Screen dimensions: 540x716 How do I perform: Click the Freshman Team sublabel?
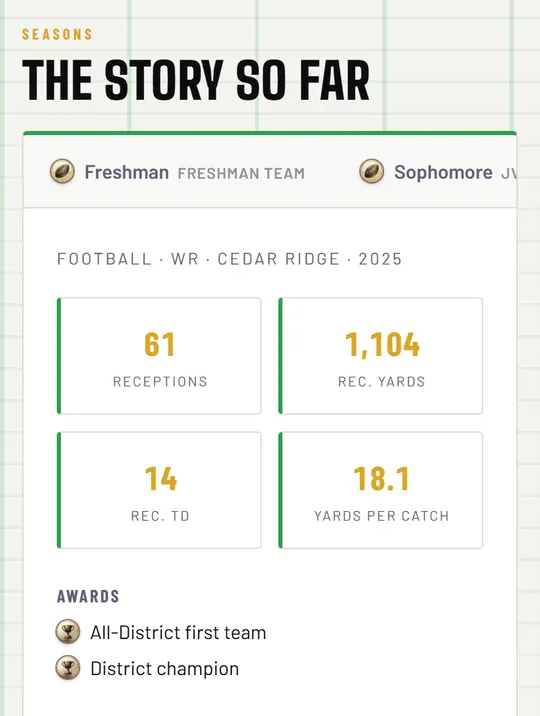coord(241,174)
